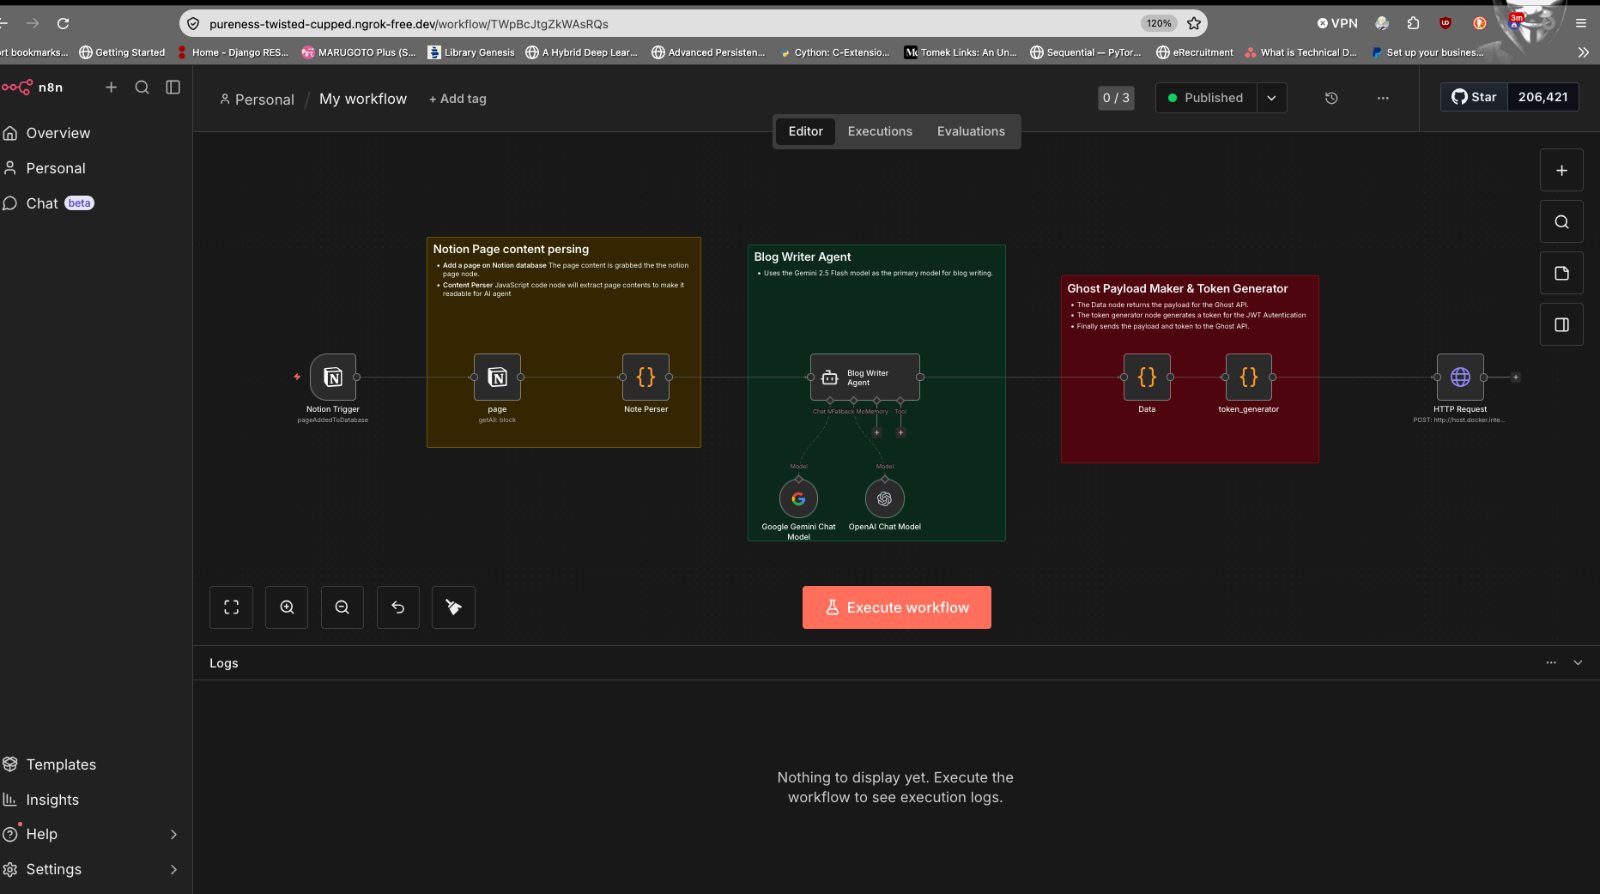
Task: Search workflows with magnifier in sidebar
Action: (x=142, y=87)
